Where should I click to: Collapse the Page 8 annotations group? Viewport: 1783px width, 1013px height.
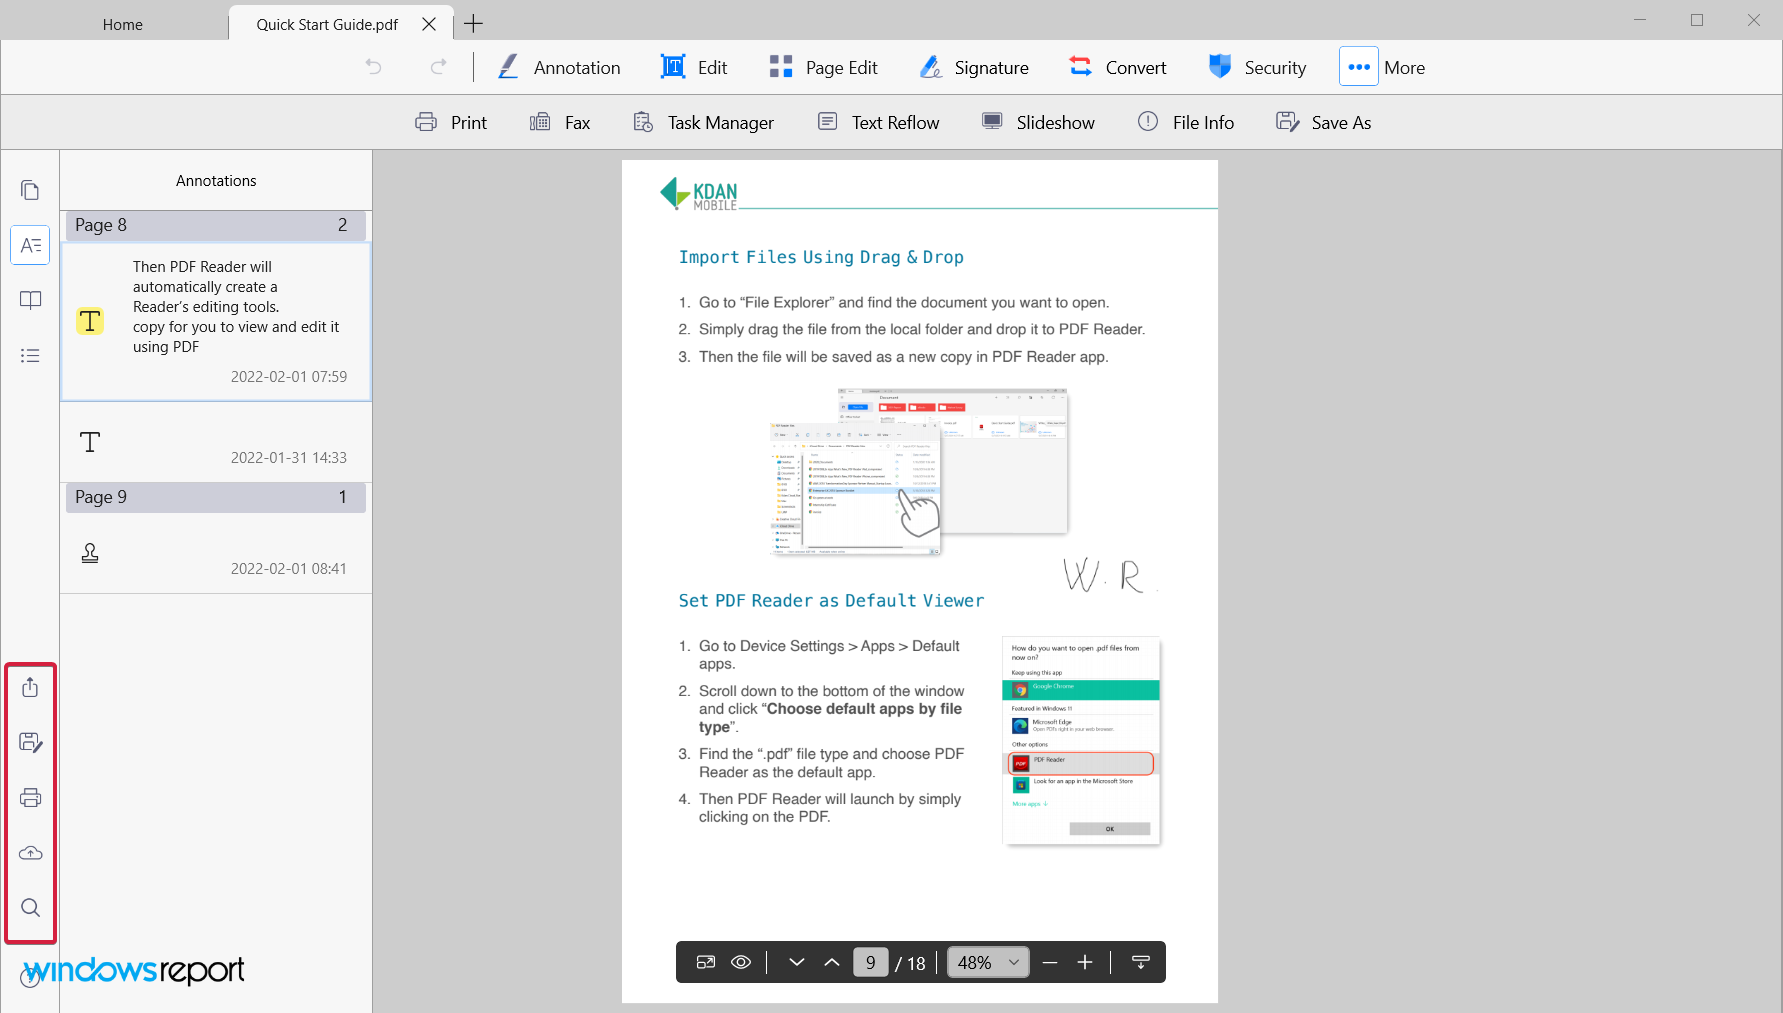216,225
